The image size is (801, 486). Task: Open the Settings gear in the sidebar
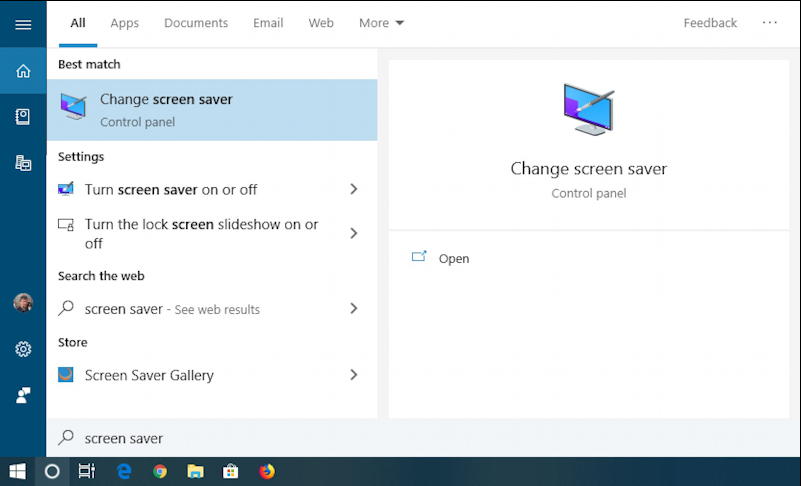[x=23, y=349]
